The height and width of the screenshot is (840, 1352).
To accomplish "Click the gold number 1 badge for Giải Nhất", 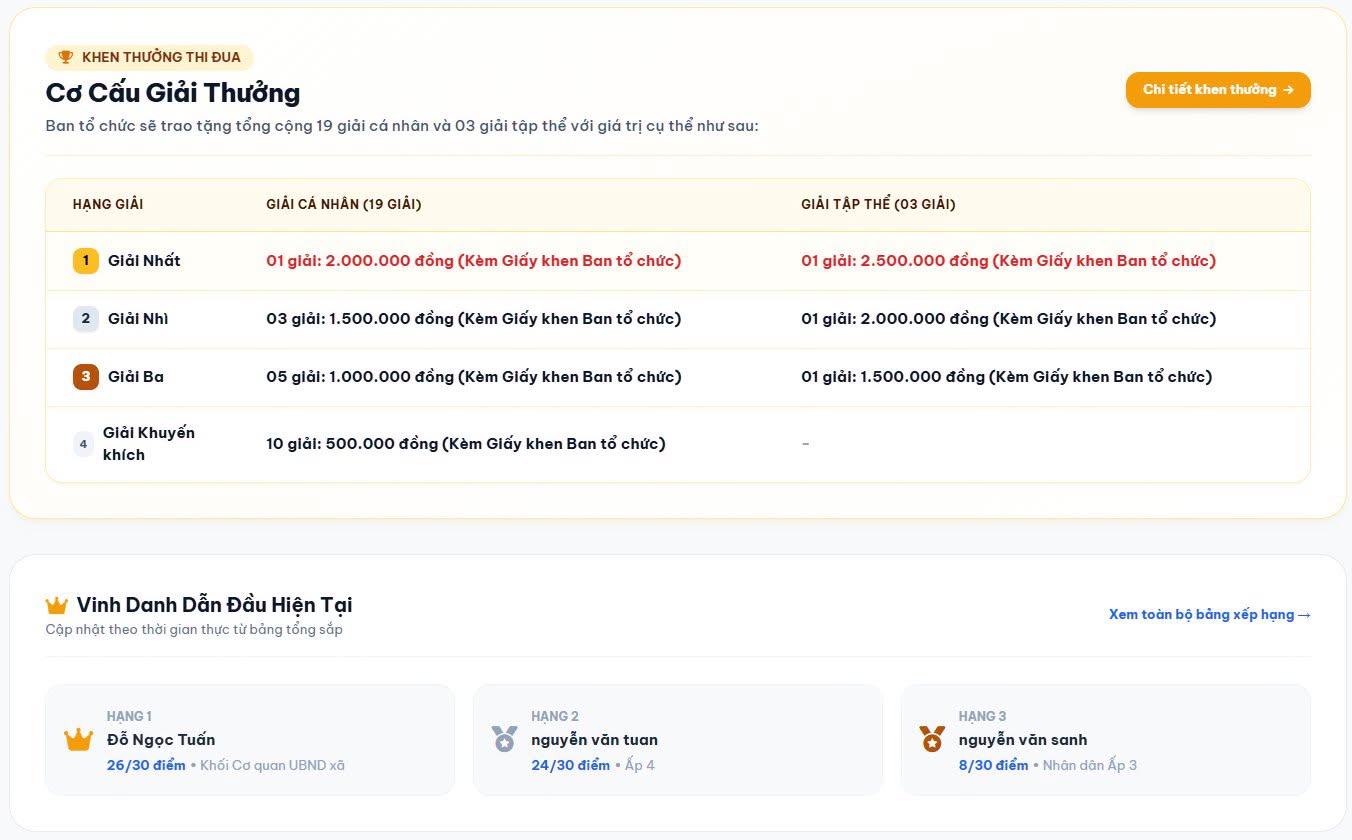I will point(86,261).
